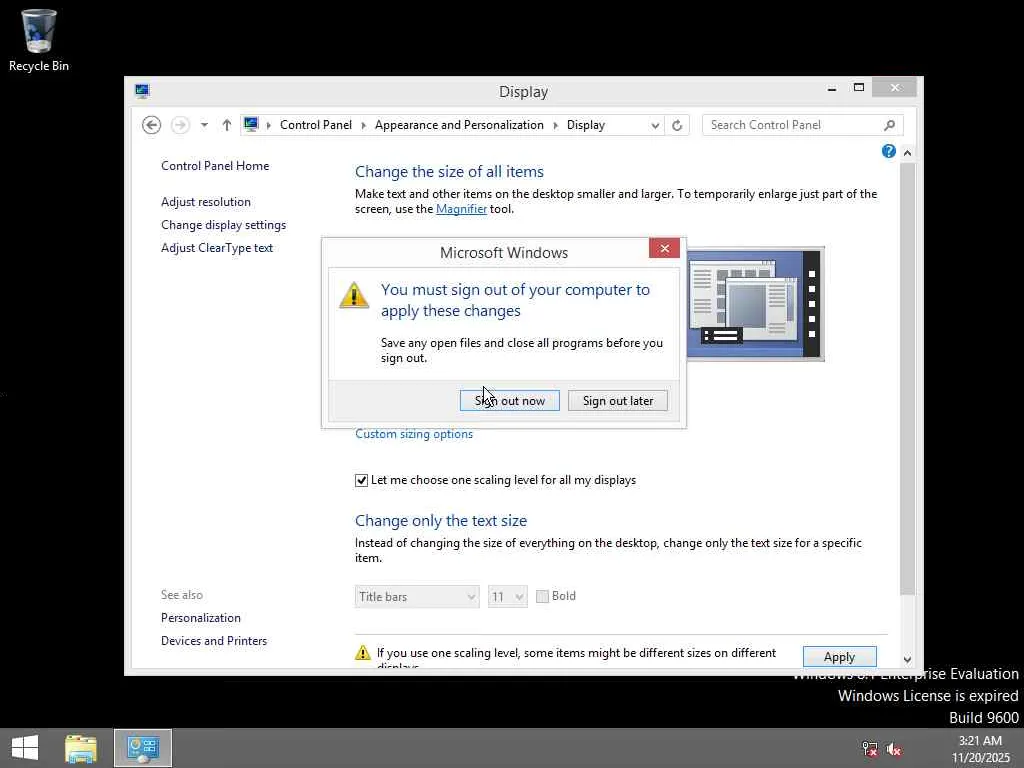Screen dimensions: 1024x768
Task: Open the Recycle Bin desktop icon
Action: point(39,40)
